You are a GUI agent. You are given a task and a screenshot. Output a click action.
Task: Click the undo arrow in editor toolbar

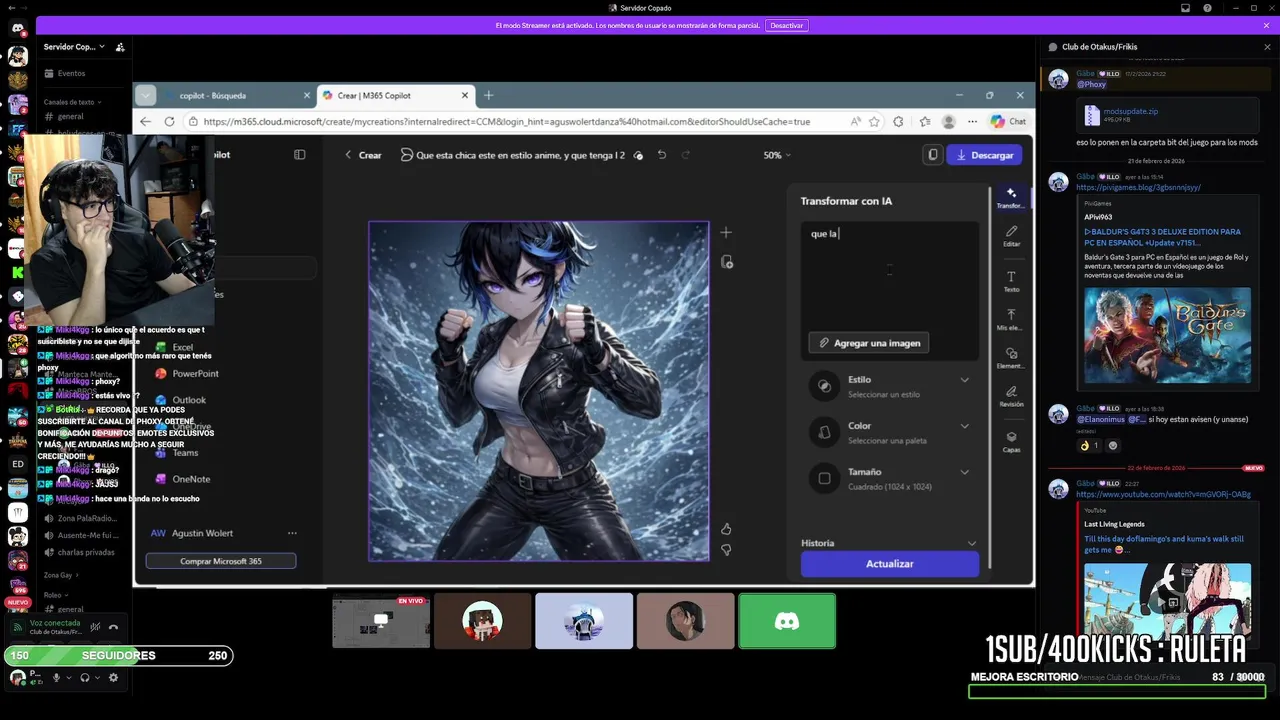662,155
